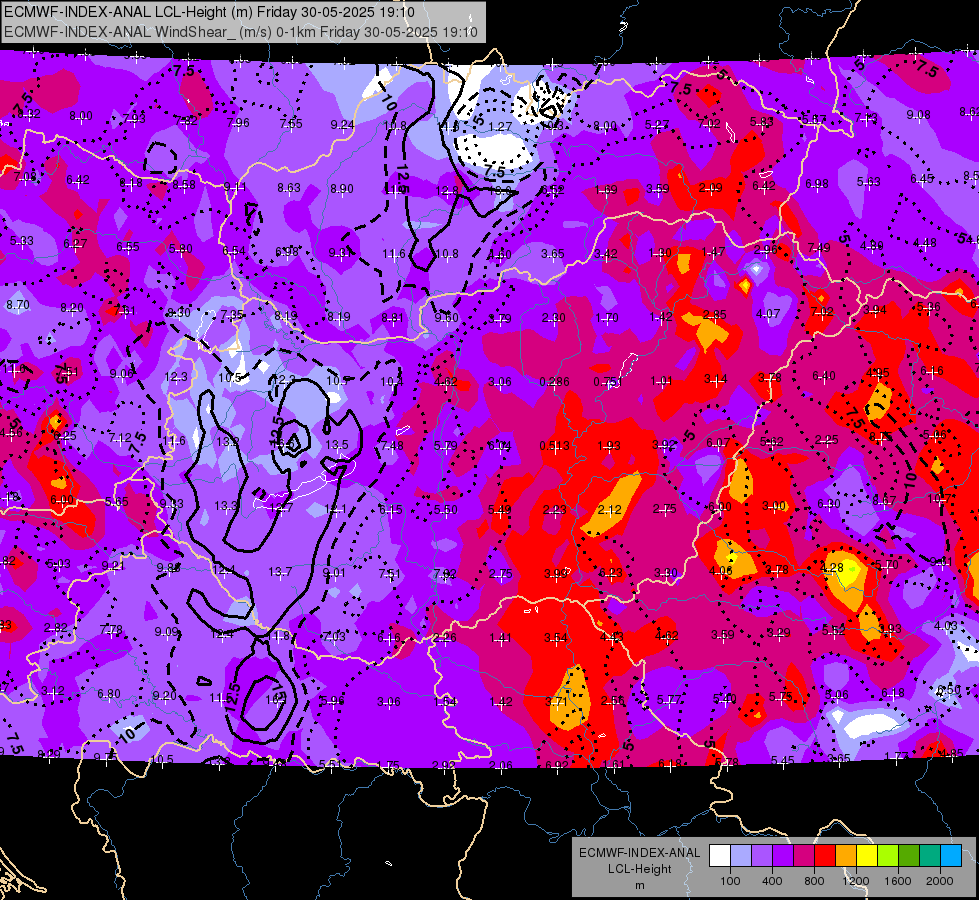Click the wind shear value 7.03
Viewport: 979px width, 900px height.
(334, 636)
